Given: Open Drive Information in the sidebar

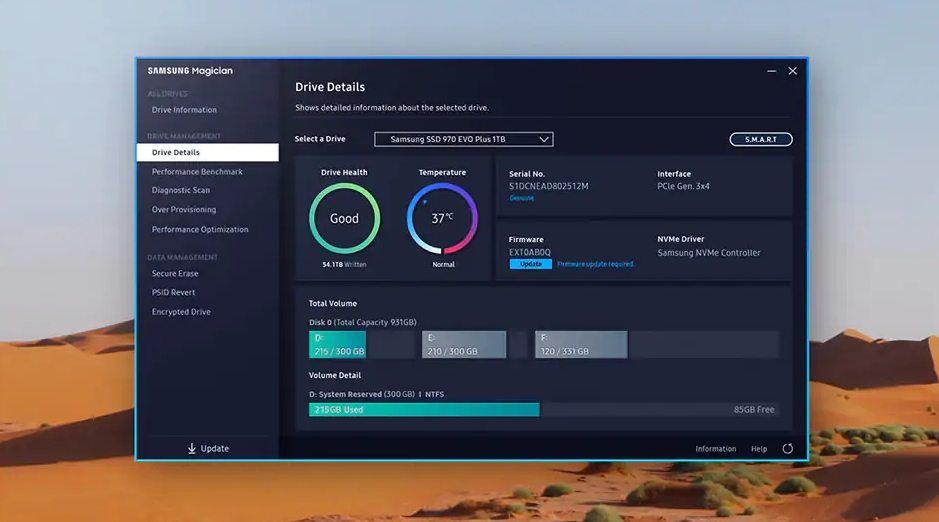Looking at the screenshot, I should click(x=184, y=110).
